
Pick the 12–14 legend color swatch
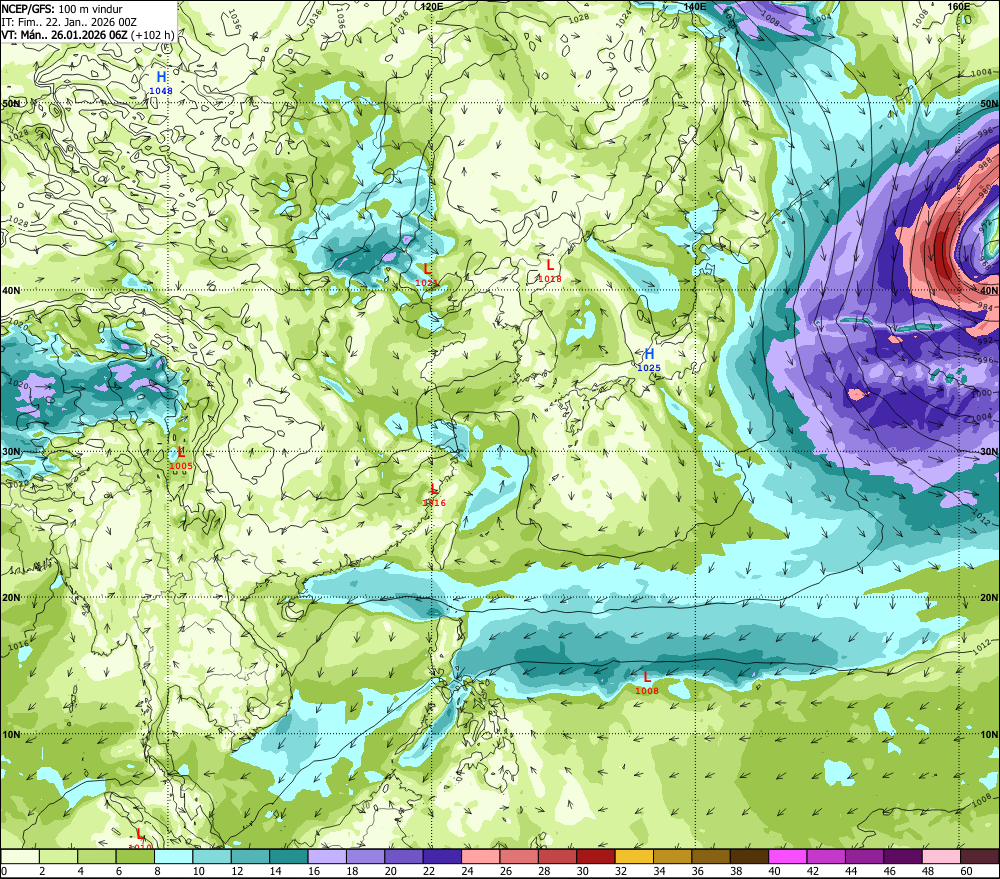pos(251,856)
